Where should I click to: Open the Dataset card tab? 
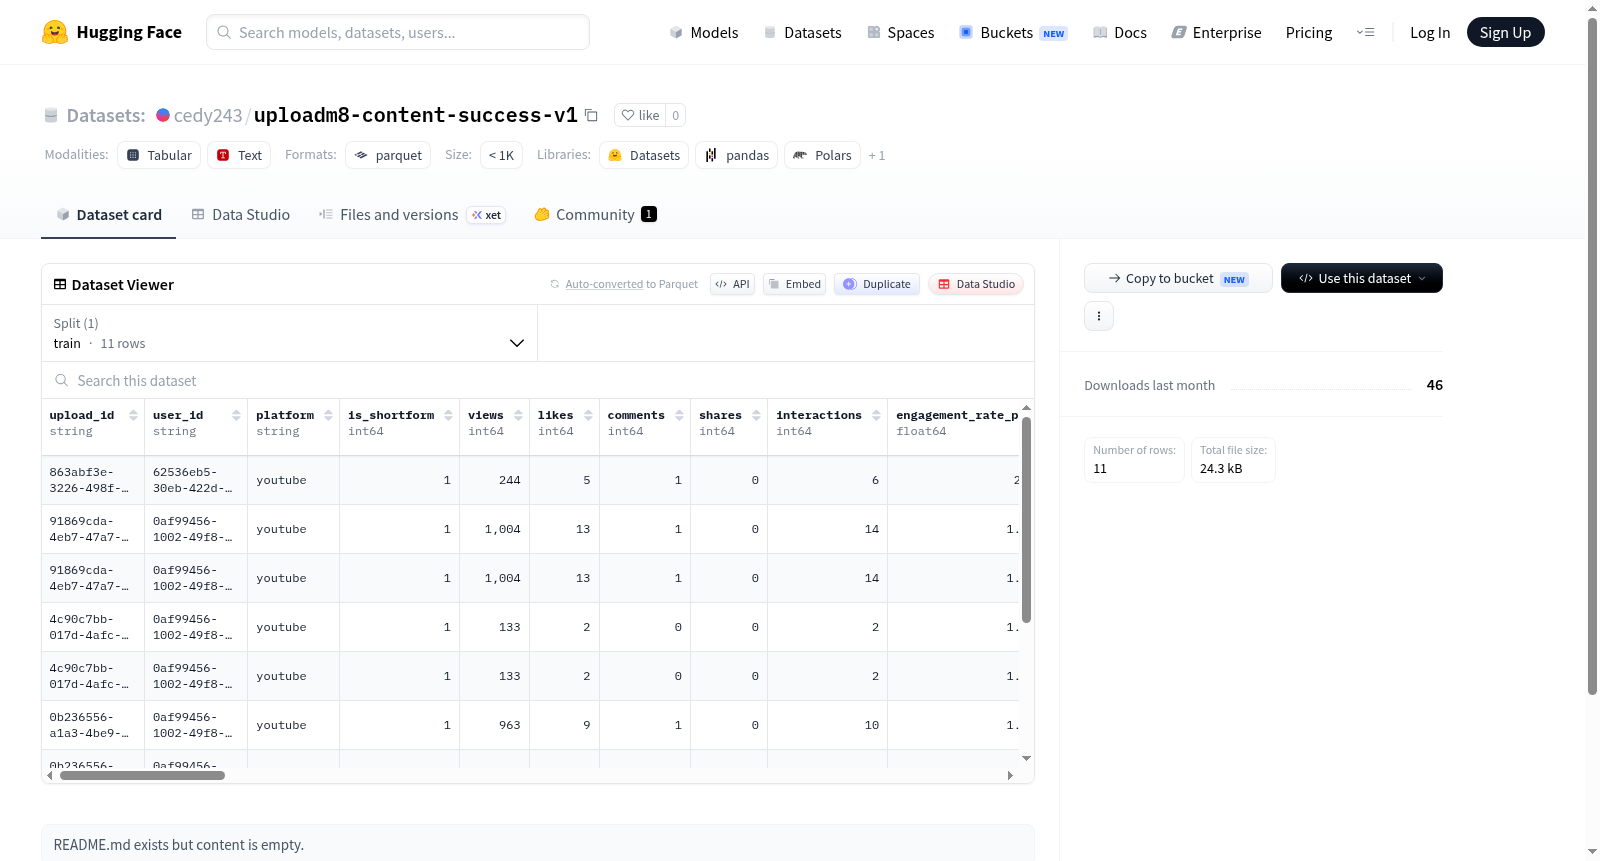coord(108,214)
